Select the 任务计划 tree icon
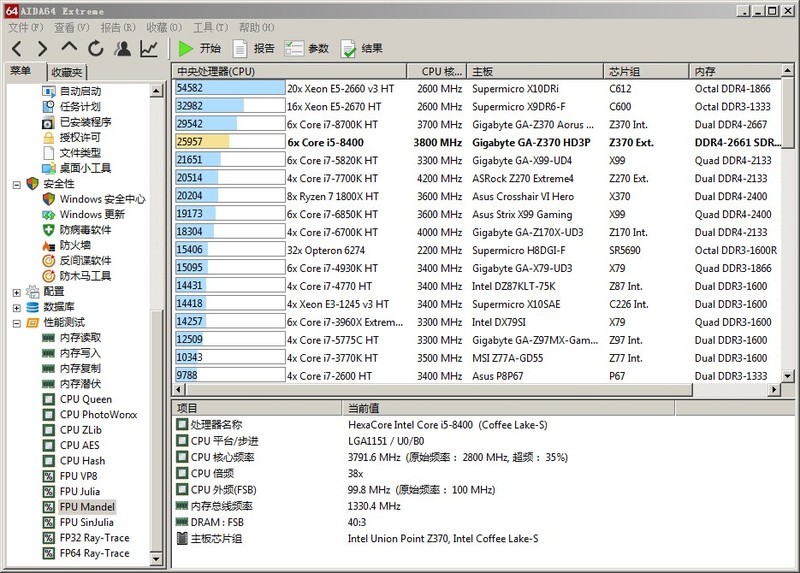The width and height of the screenshot is (800, 573). tap(48, 107)
